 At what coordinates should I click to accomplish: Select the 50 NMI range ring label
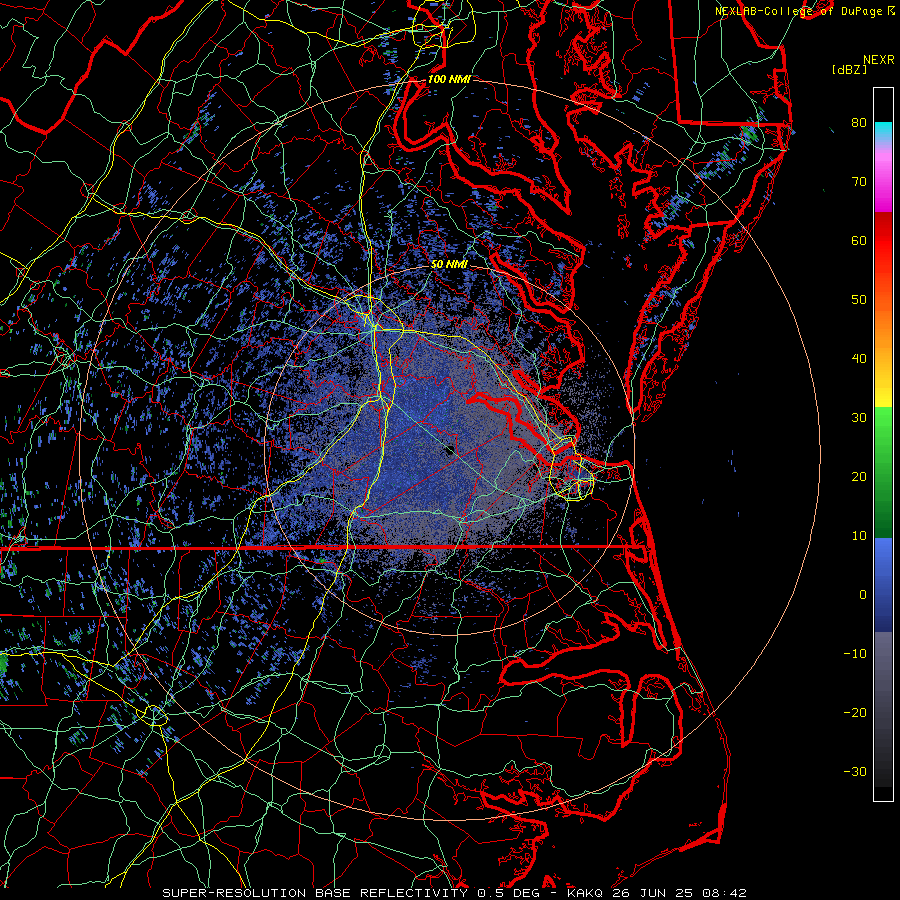(449, 264)
